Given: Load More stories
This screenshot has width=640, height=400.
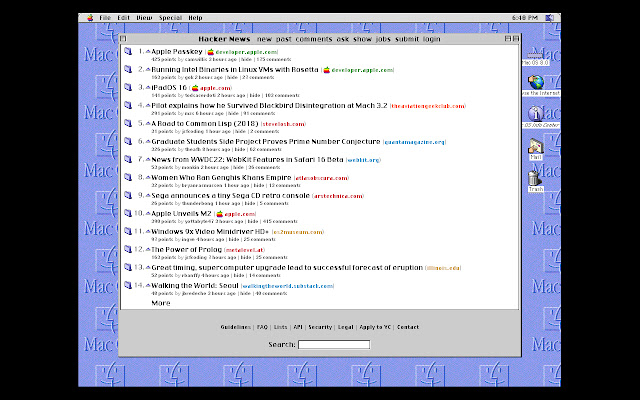Looking at the screenshot, I should [161, 303].
